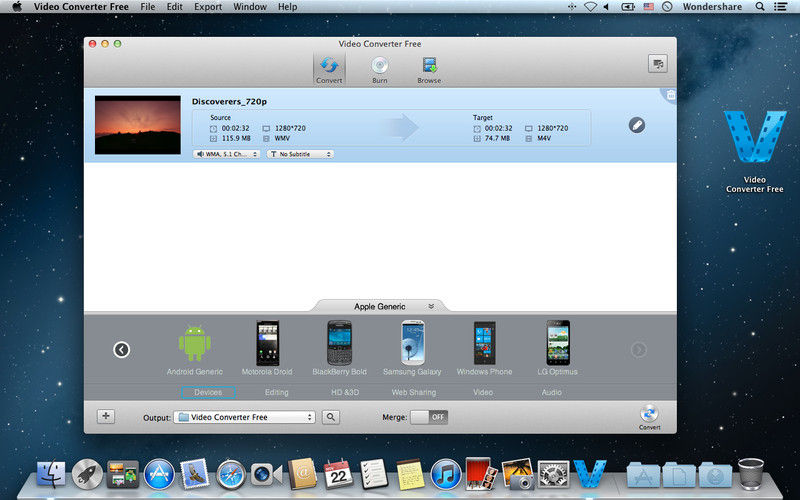Open Stickies notes from the Dock

pyautogui.click(x=410, y=474)
